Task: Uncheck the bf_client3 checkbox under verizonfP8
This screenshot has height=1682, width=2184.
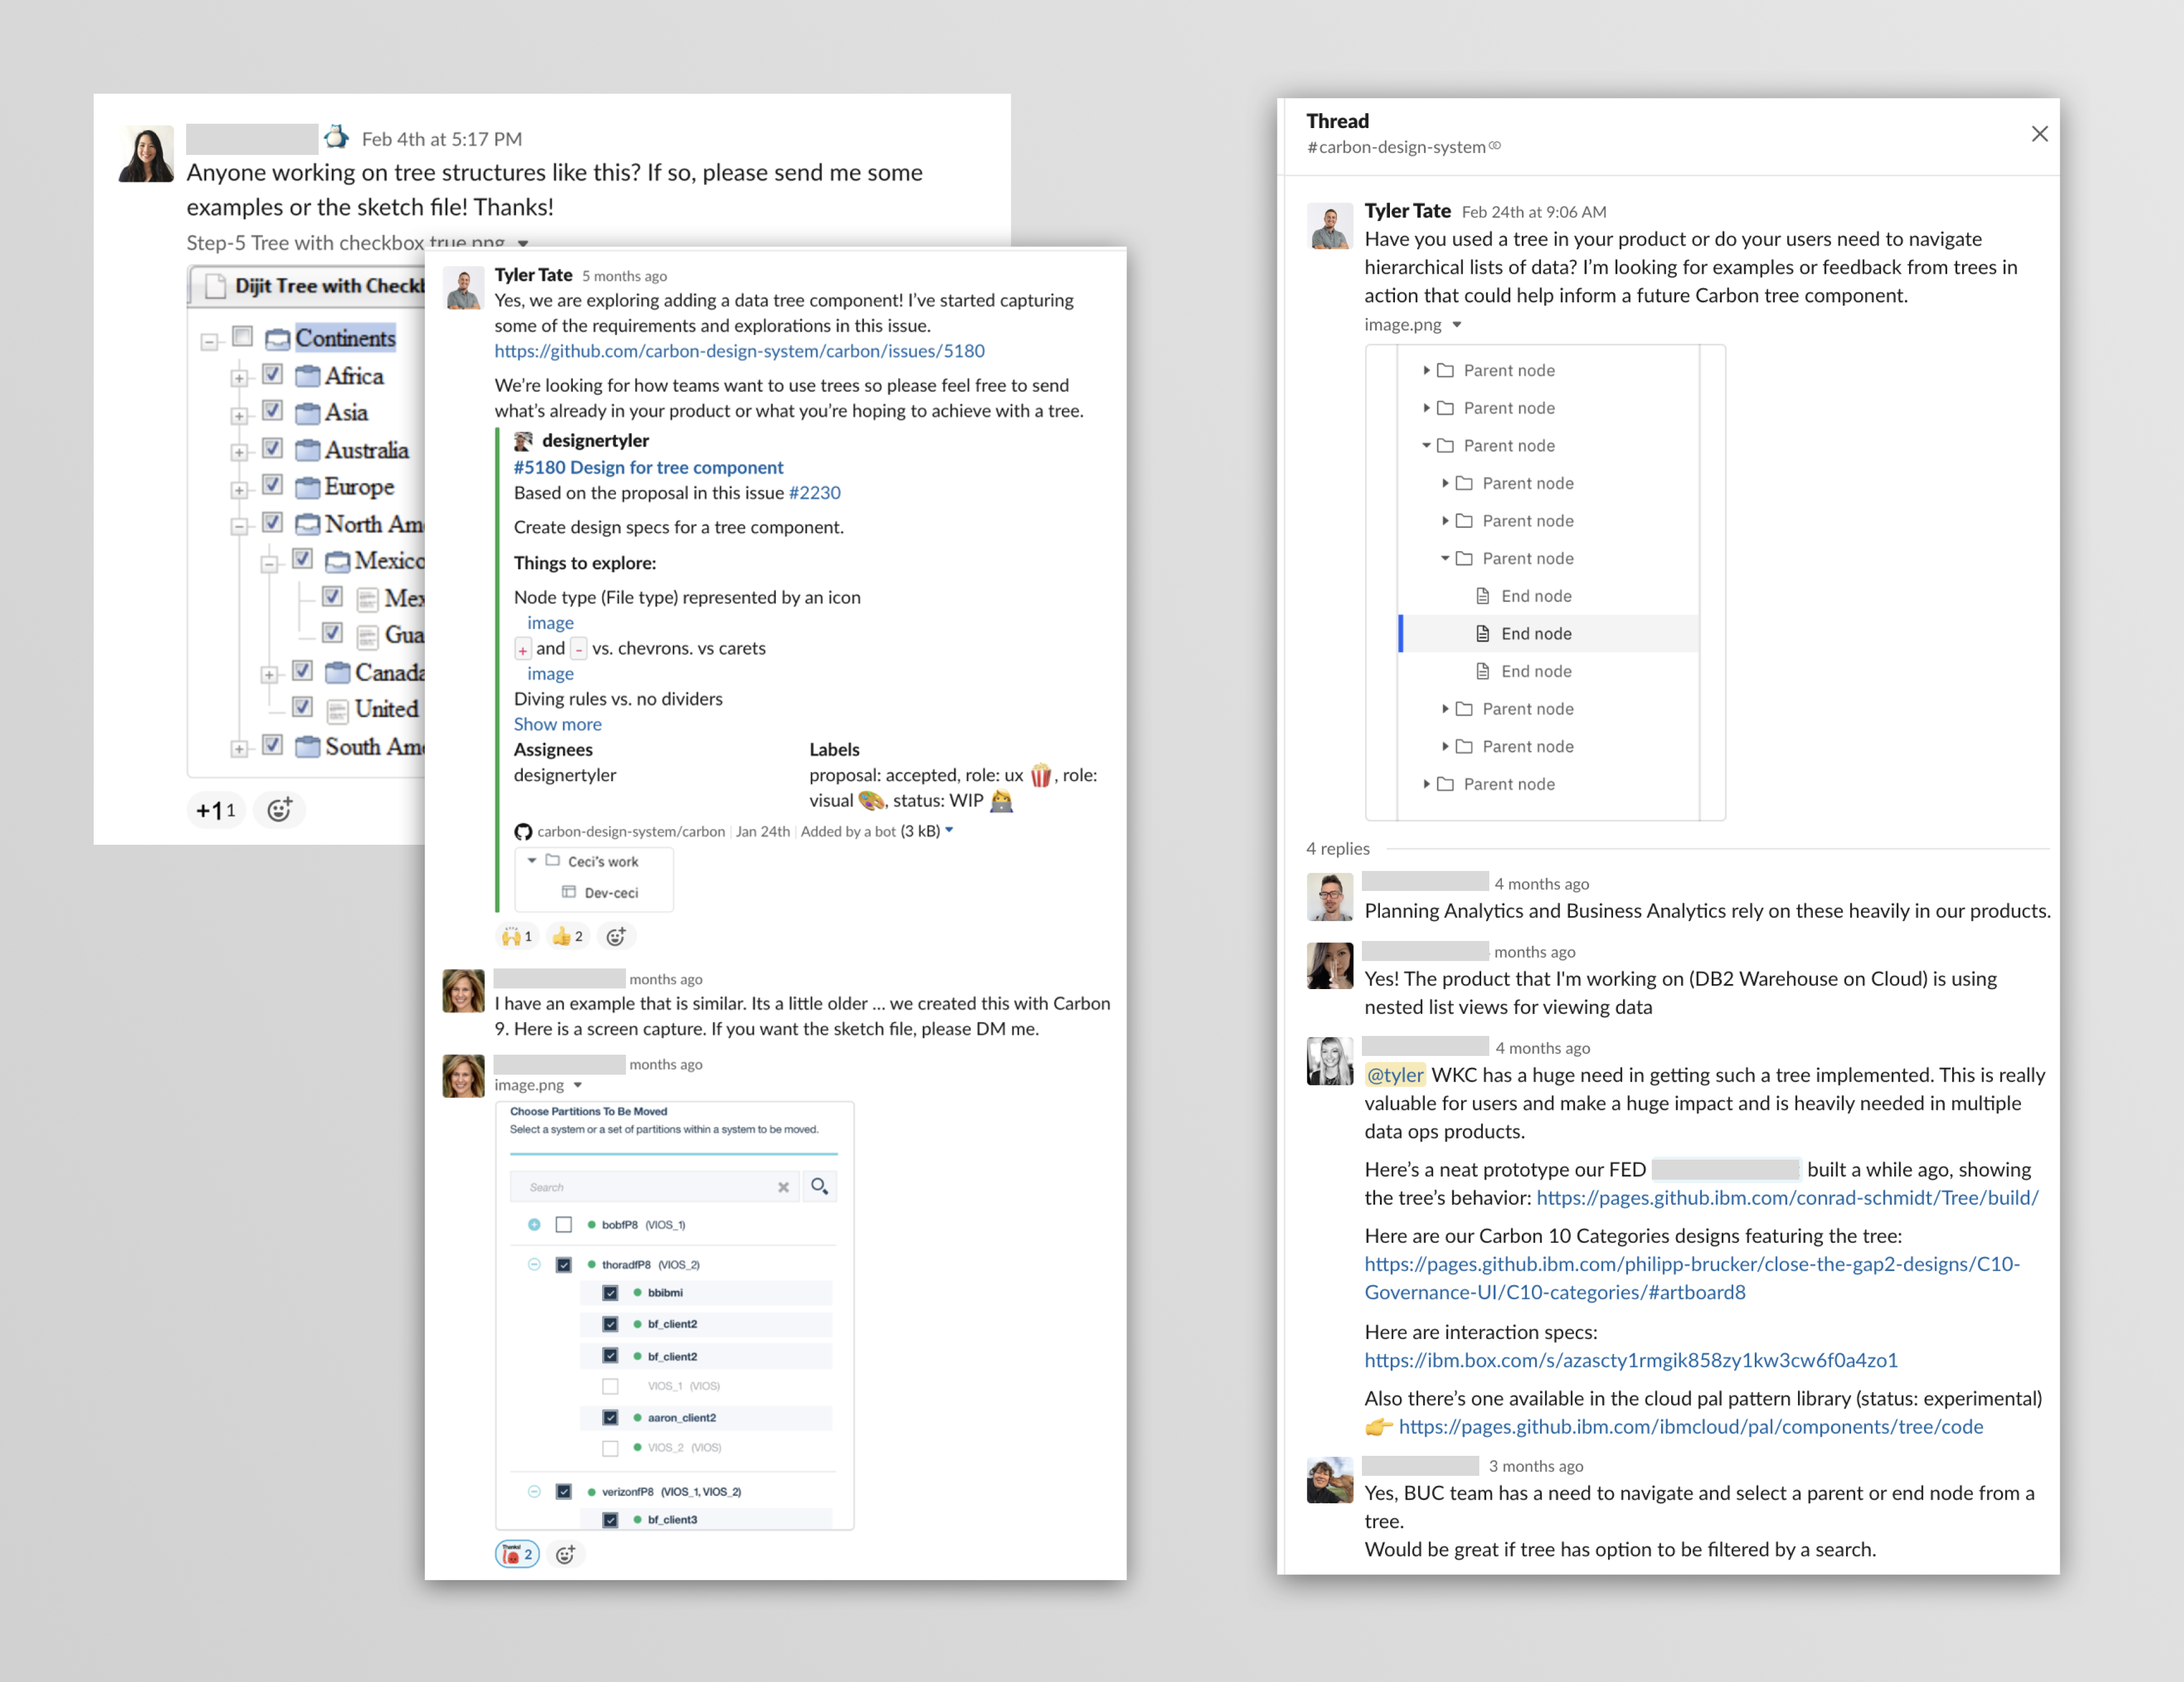Action: click(x=610, y=1519)
